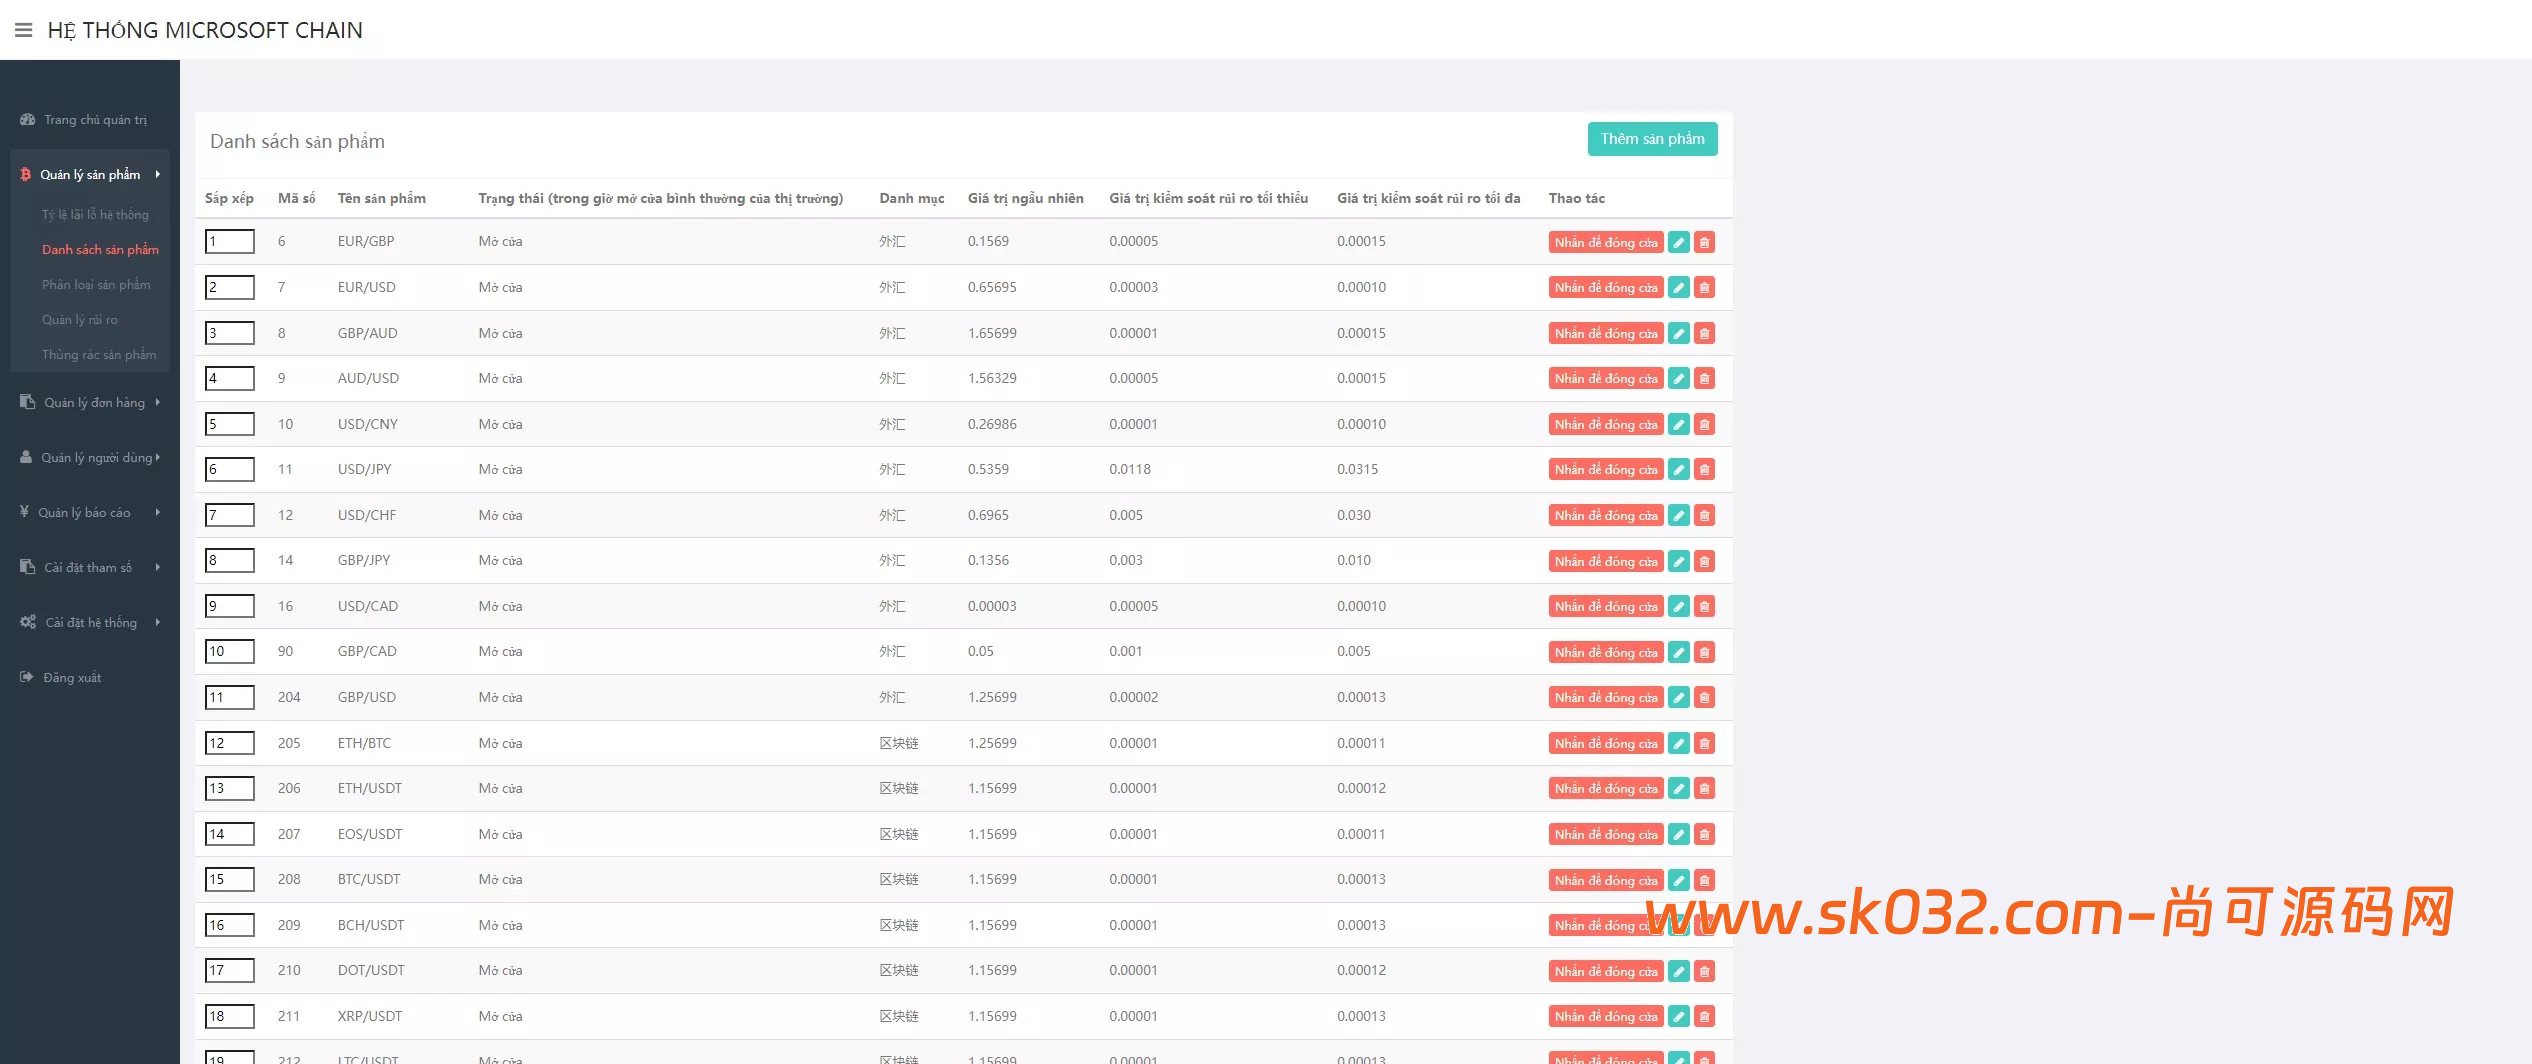Expand Quản lý đơn hàng sidebar menu

[x=93, y=403]
